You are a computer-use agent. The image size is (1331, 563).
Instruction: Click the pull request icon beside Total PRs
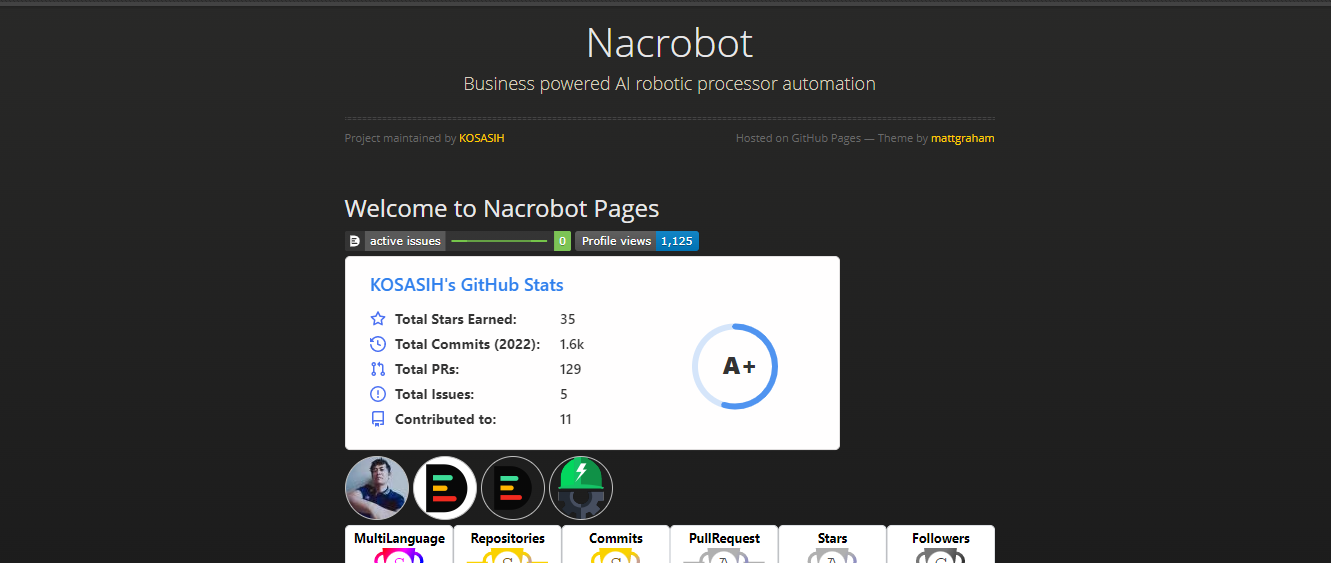(378, 369)
